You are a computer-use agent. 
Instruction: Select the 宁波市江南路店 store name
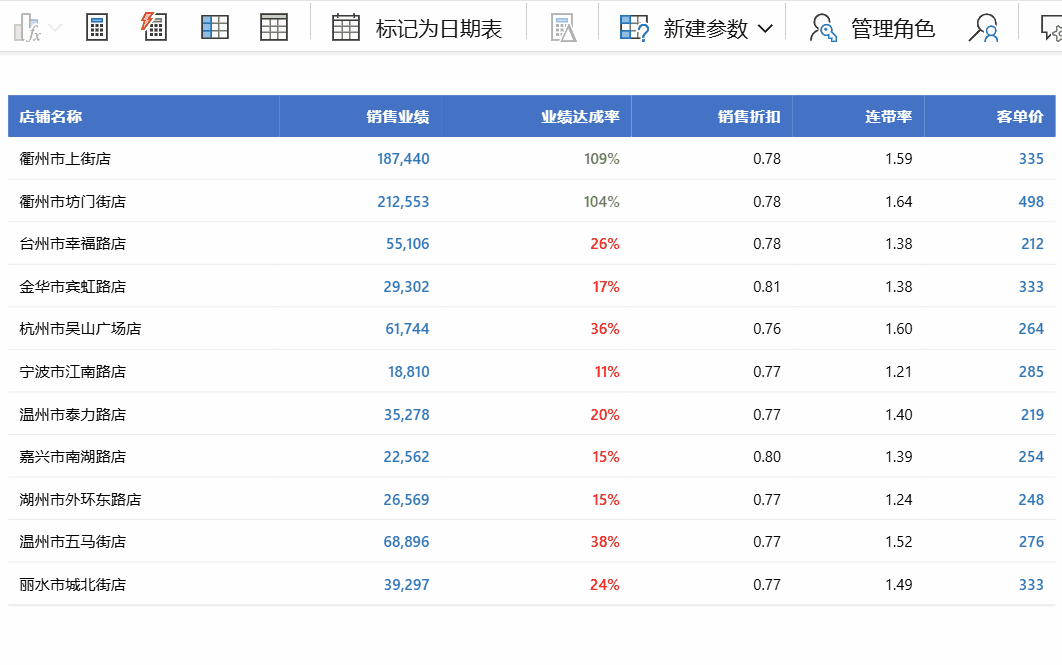click(x=72, y=372)
